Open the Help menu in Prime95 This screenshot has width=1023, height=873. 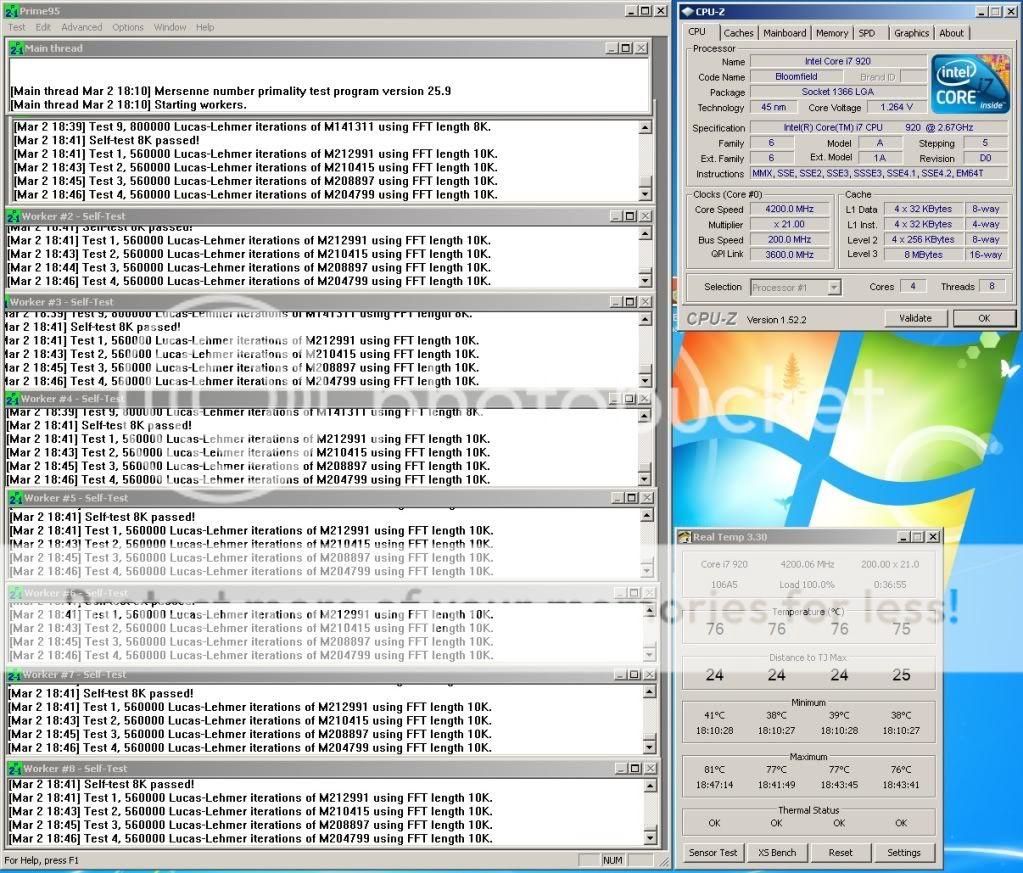click(x=205, y=27)
